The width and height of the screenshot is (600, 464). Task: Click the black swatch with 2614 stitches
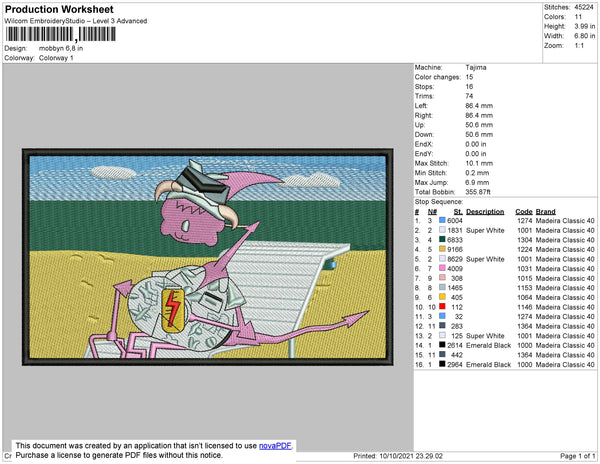pyautogui.click(x=442, y=345)
